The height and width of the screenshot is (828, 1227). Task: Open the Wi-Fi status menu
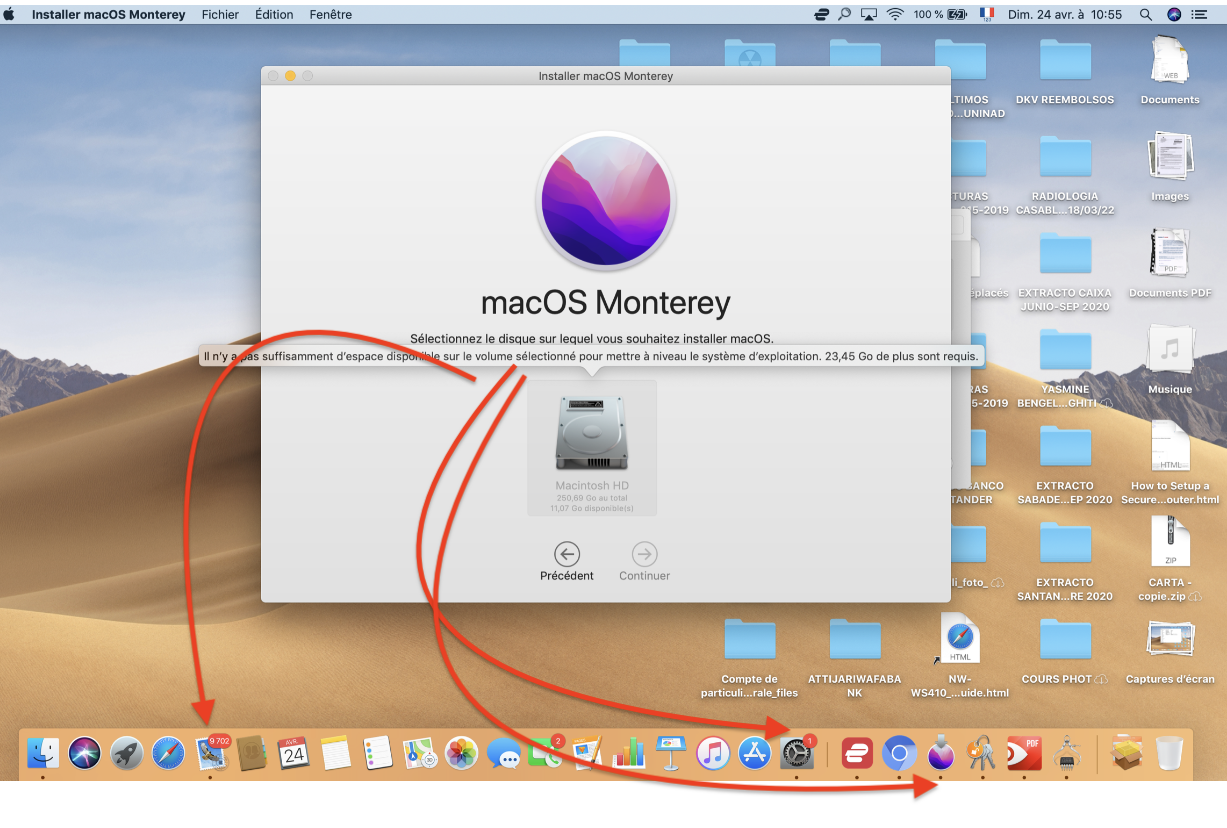pyautogui.click(x=895, y=14)
